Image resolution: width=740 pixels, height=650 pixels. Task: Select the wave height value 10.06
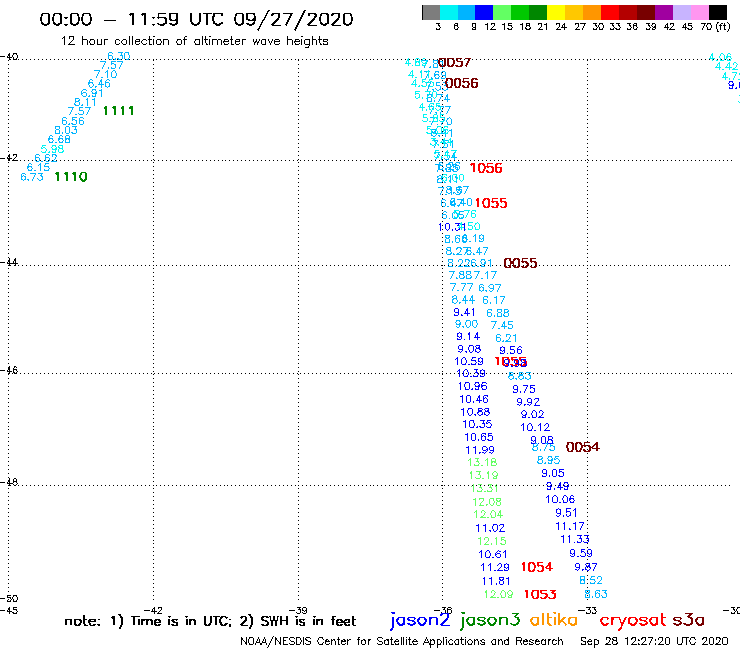[x=560, y=499]
